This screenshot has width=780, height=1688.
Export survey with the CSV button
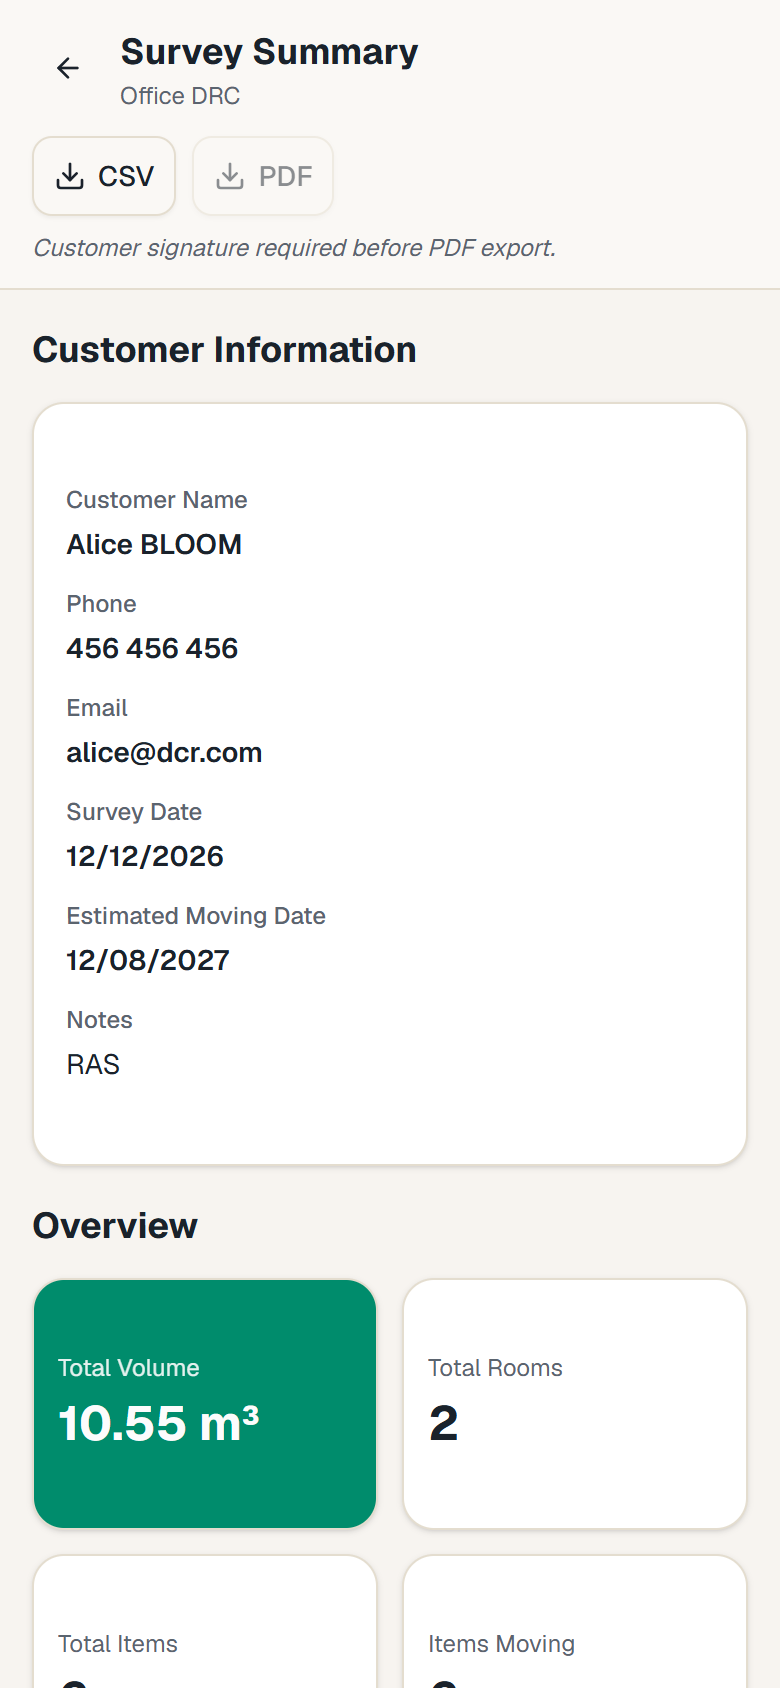pyautogui.click(x=104, y=176)
